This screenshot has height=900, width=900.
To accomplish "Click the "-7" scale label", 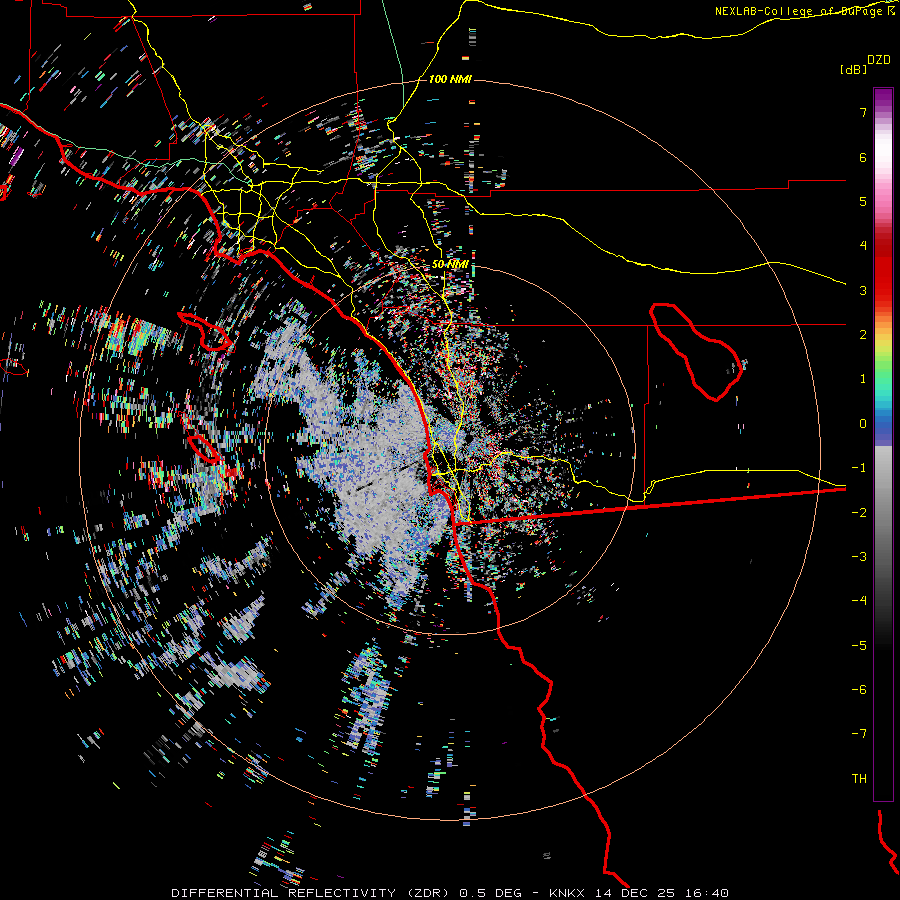I will 859,734.
